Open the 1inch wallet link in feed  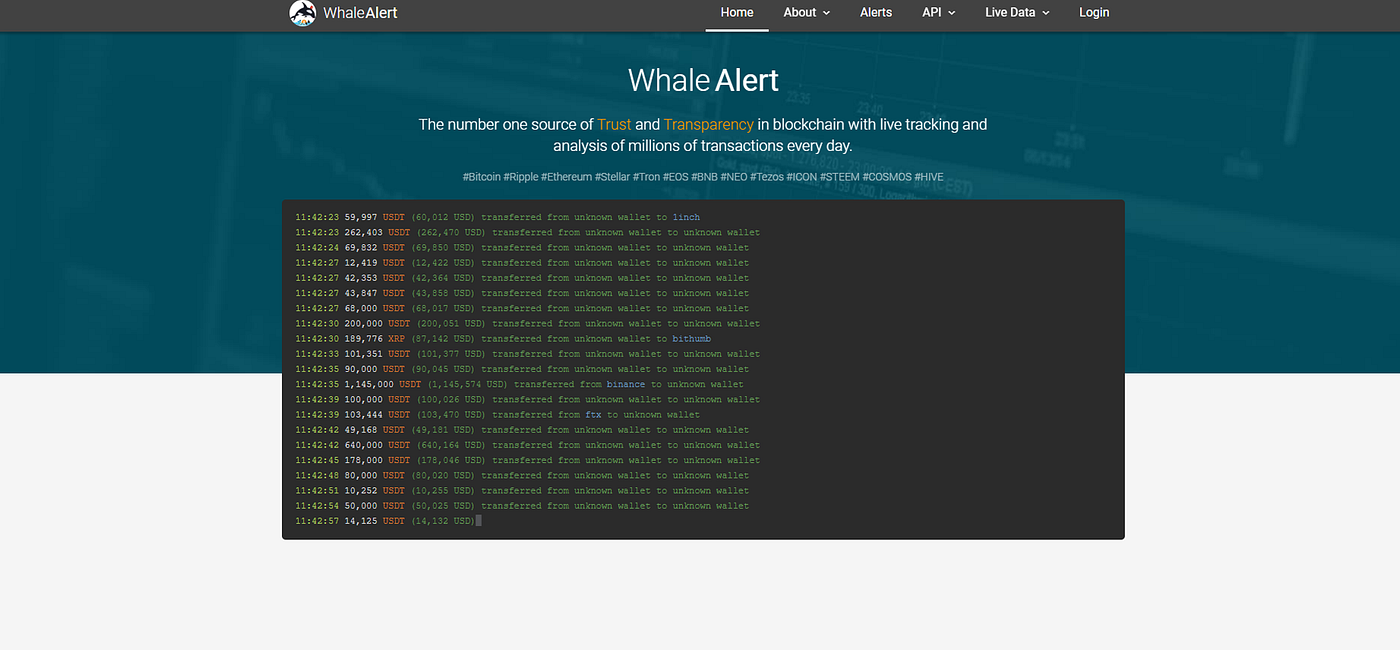click(x=686, y=217)
